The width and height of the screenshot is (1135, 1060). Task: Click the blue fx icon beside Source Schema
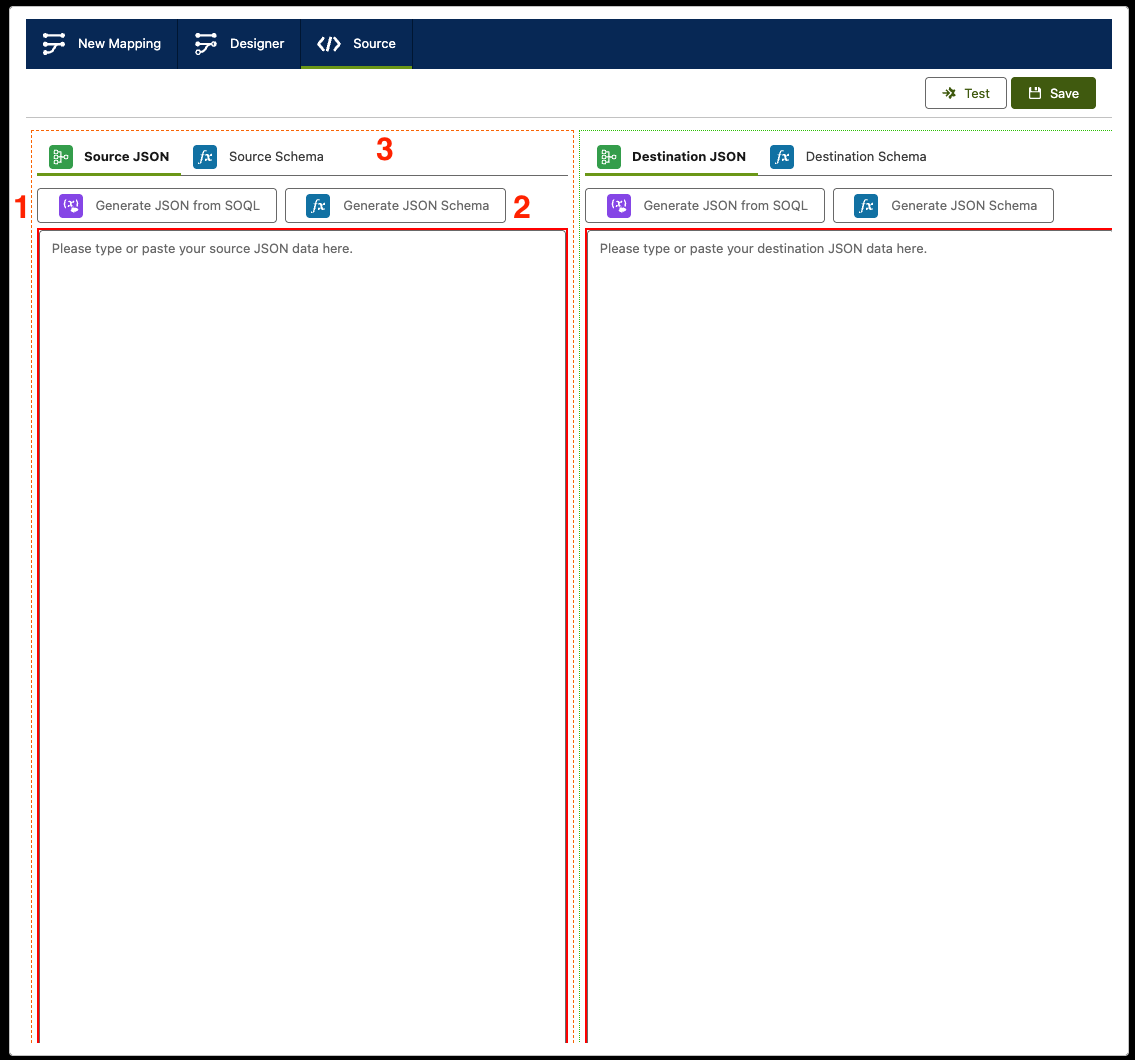(x=205, y=157)
